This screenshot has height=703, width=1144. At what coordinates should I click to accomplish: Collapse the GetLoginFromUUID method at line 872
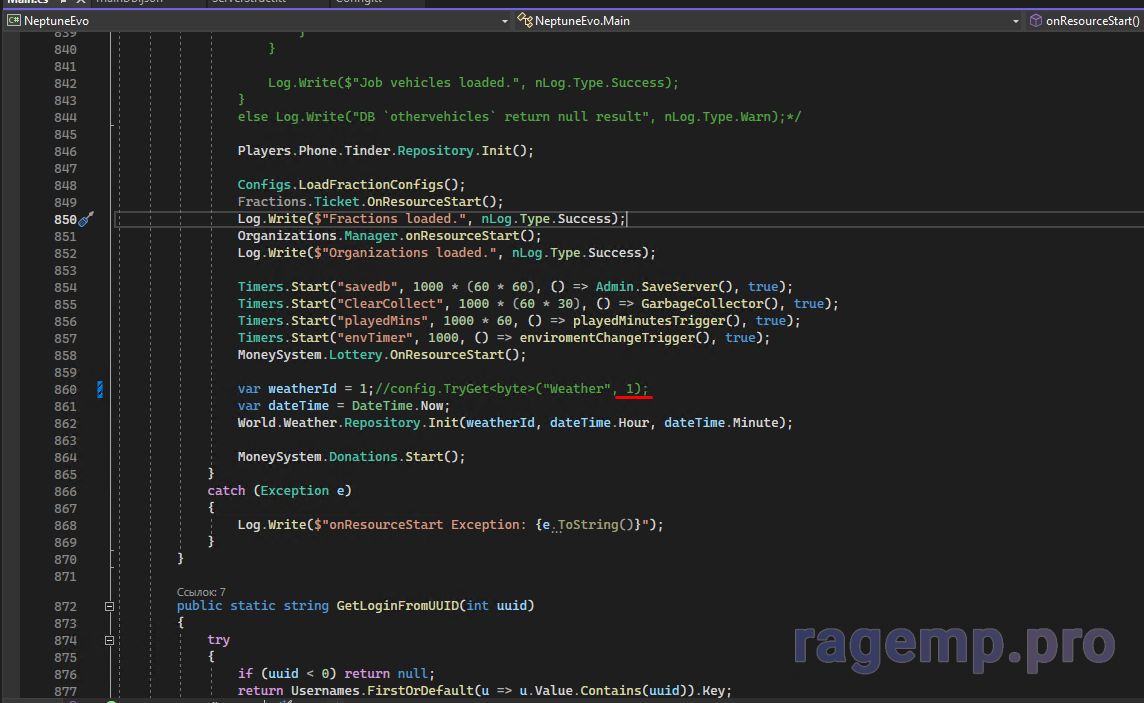point(110,606)
